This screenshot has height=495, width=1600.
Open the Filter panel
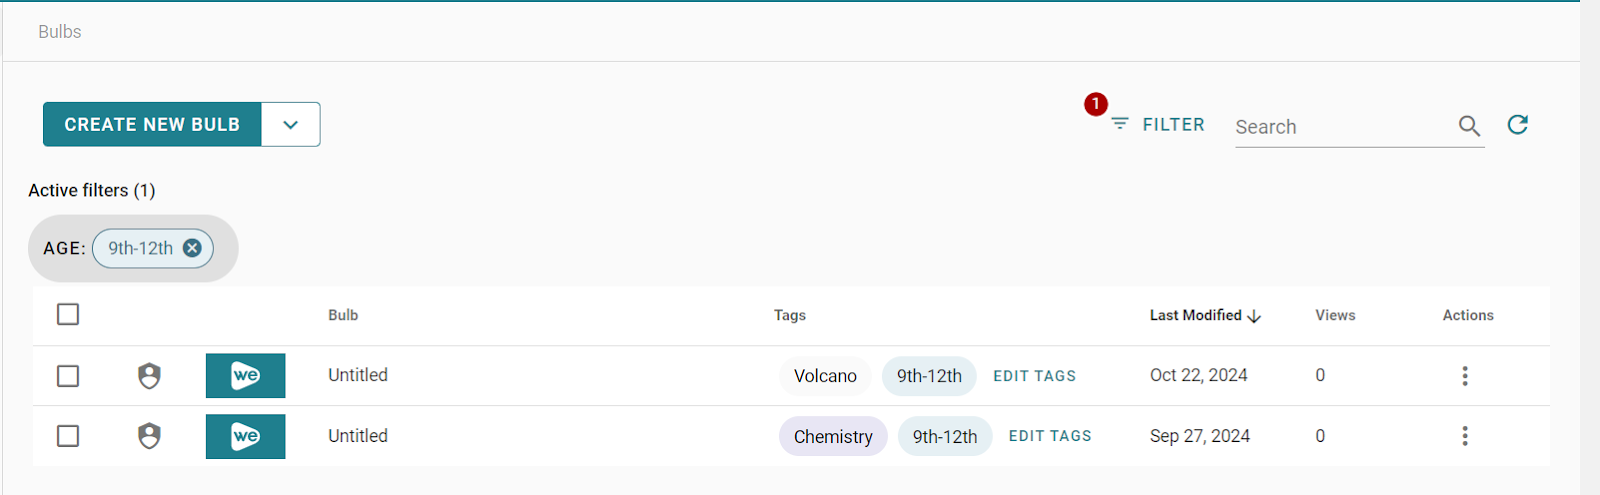pyautogui.click(x=1158, y=125)
